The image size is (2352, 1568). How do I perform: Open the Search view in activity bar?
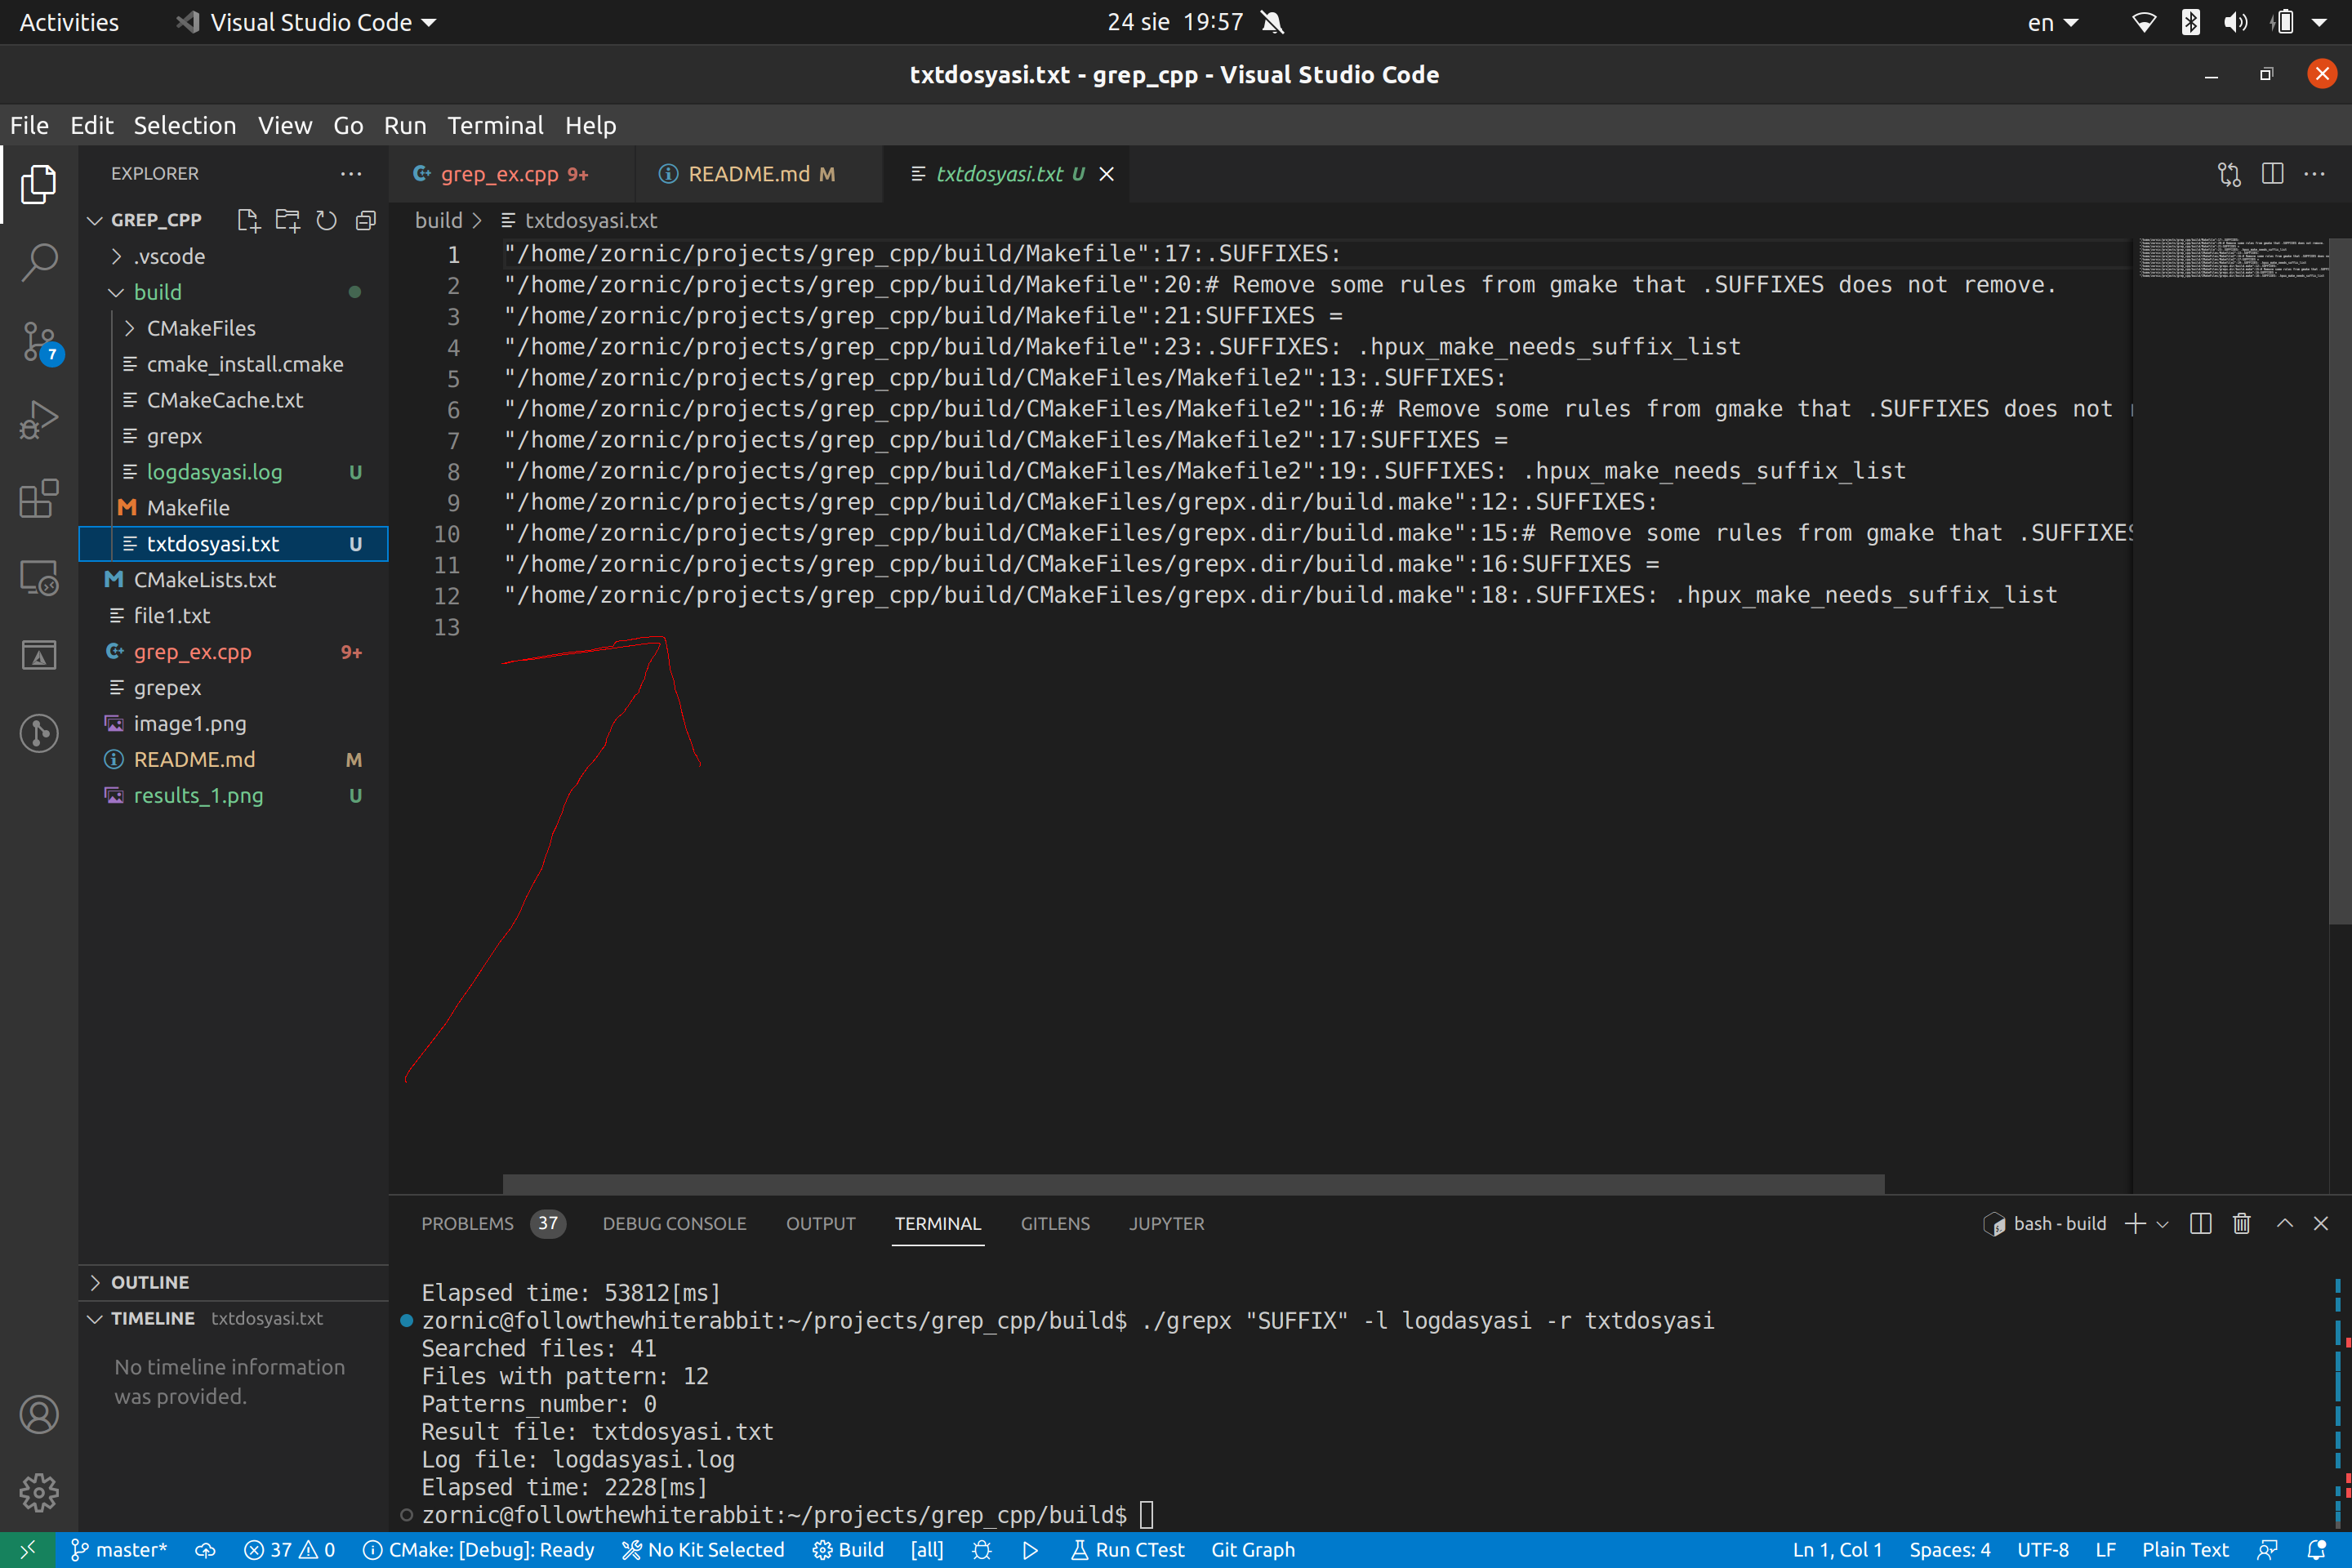pyautogui.click(x=39, y=262)
